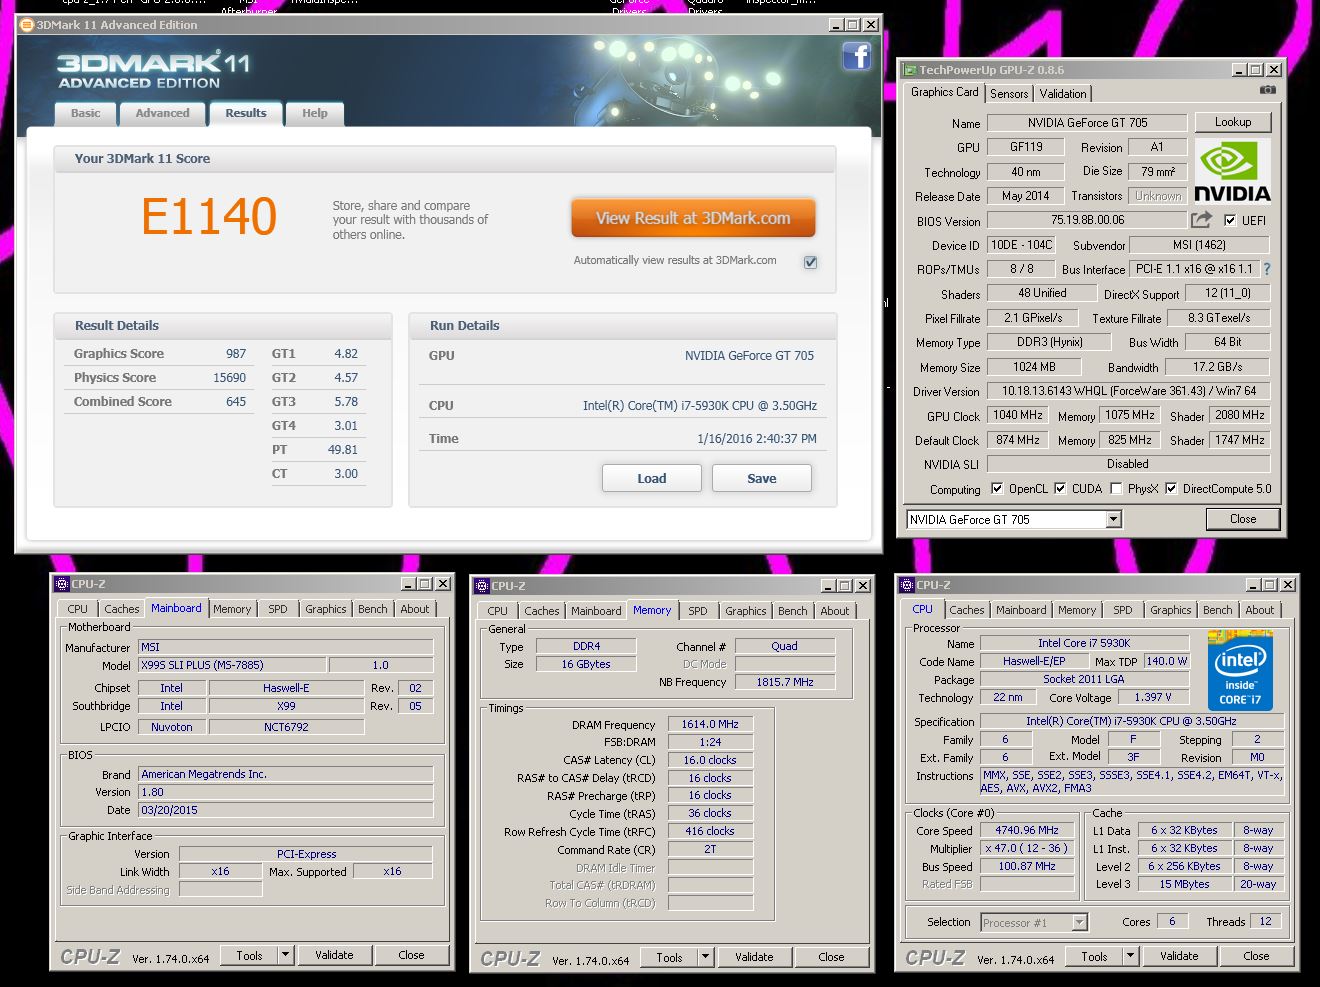Click Validate in the Mainboard CPU-Z window

pyautogui.click(x=334, y=955)
